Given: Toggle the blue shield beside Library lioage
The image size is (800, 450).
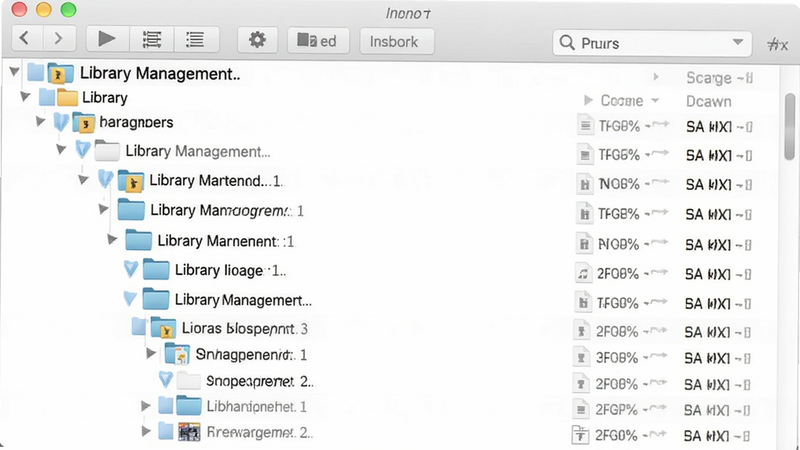Looking at the screenshot, I should pyautogui.click(x=131, y=268).
